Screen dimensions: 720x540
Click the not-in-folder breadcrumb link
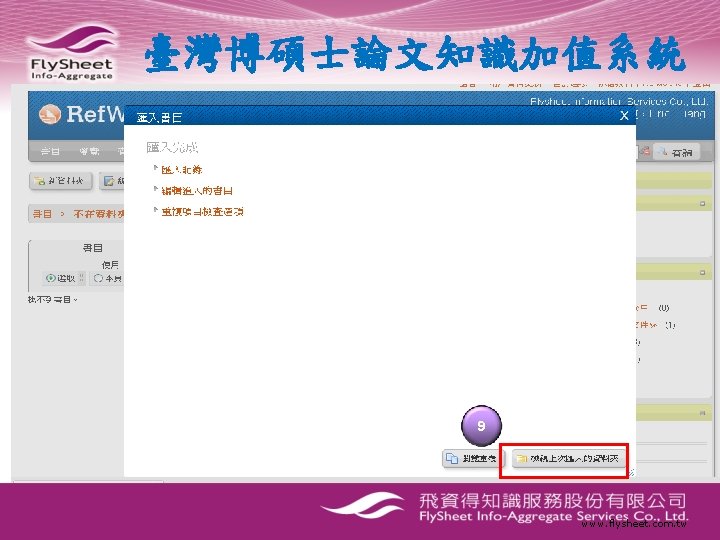pyautogui.click(x=99, y=214)
